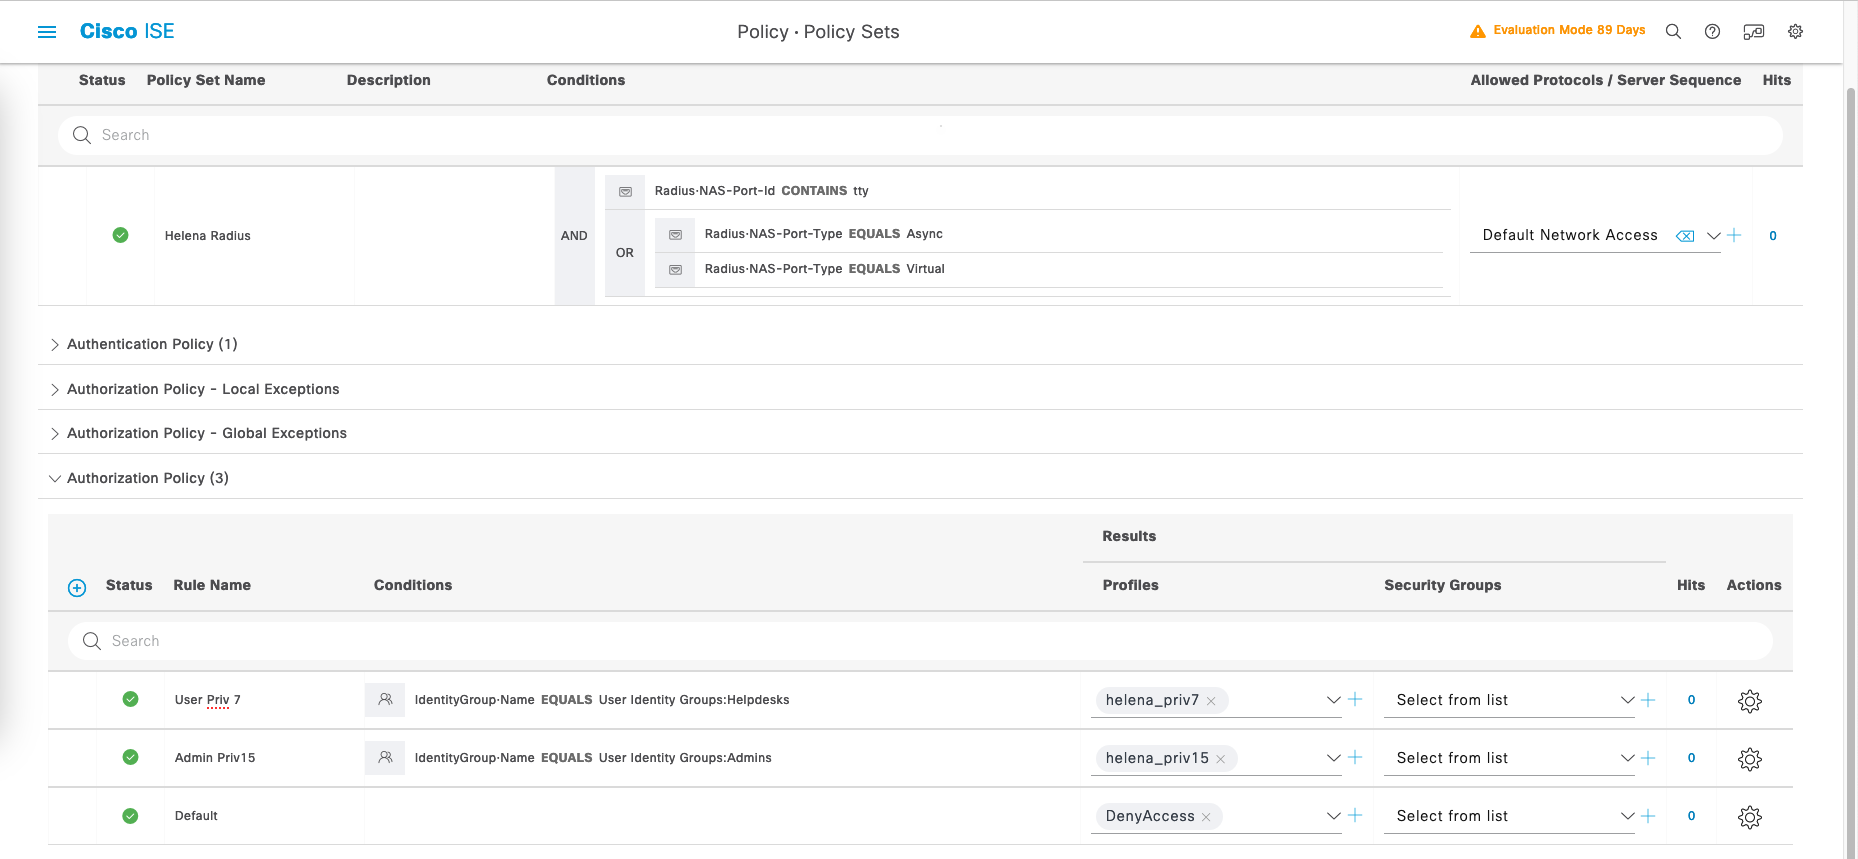Toggle status of User Priv 7 rule
1858x859 pixels.
(x=130, y=700)
